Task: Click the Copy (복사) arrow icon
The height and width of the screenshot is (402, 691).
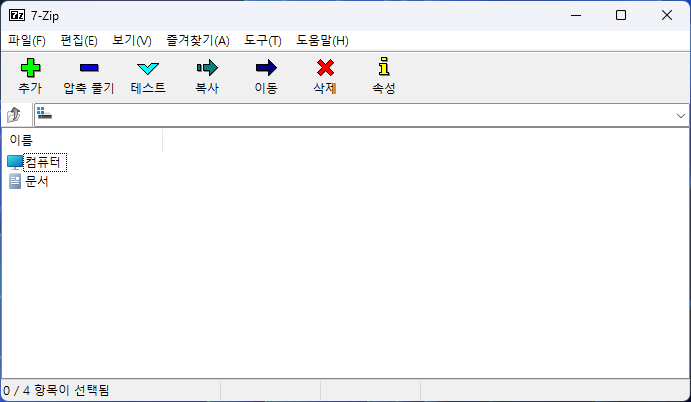Action: [207, 67]
